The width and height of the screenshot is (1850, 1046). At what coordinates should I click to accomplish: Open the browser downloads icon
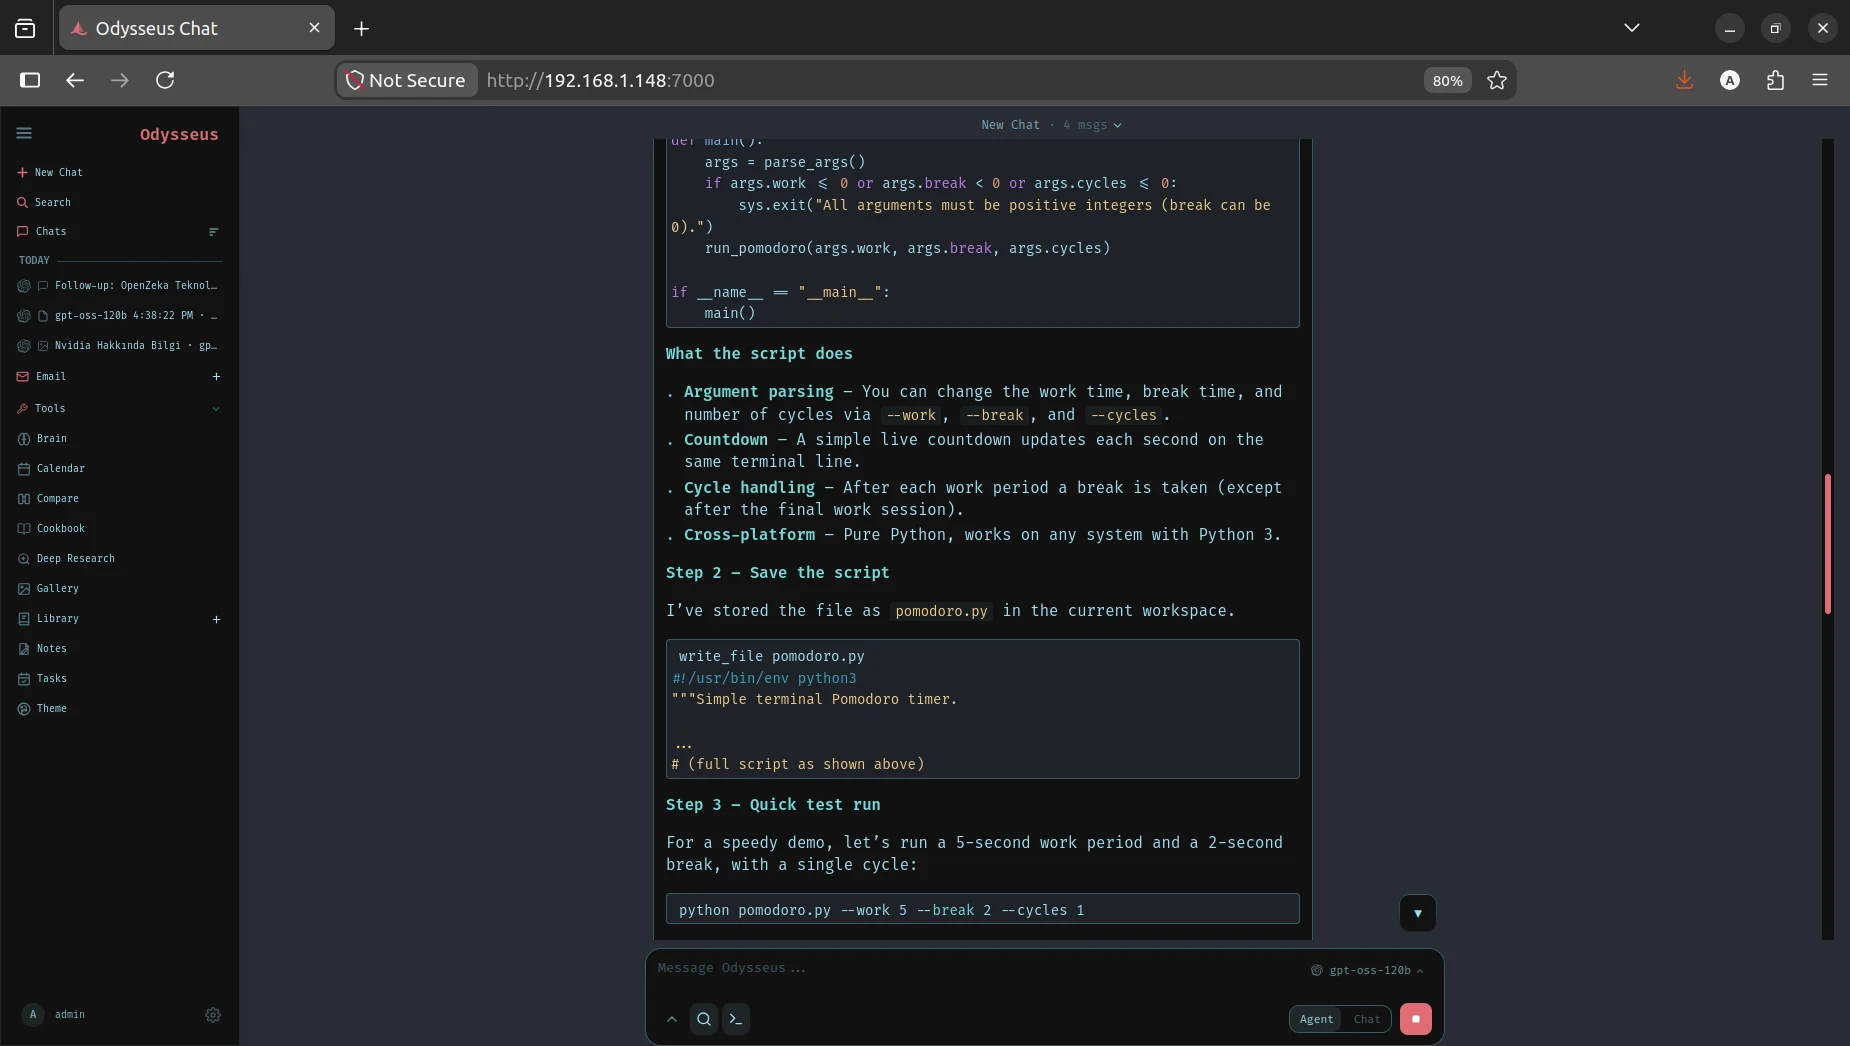click(x=1684, y=80)
